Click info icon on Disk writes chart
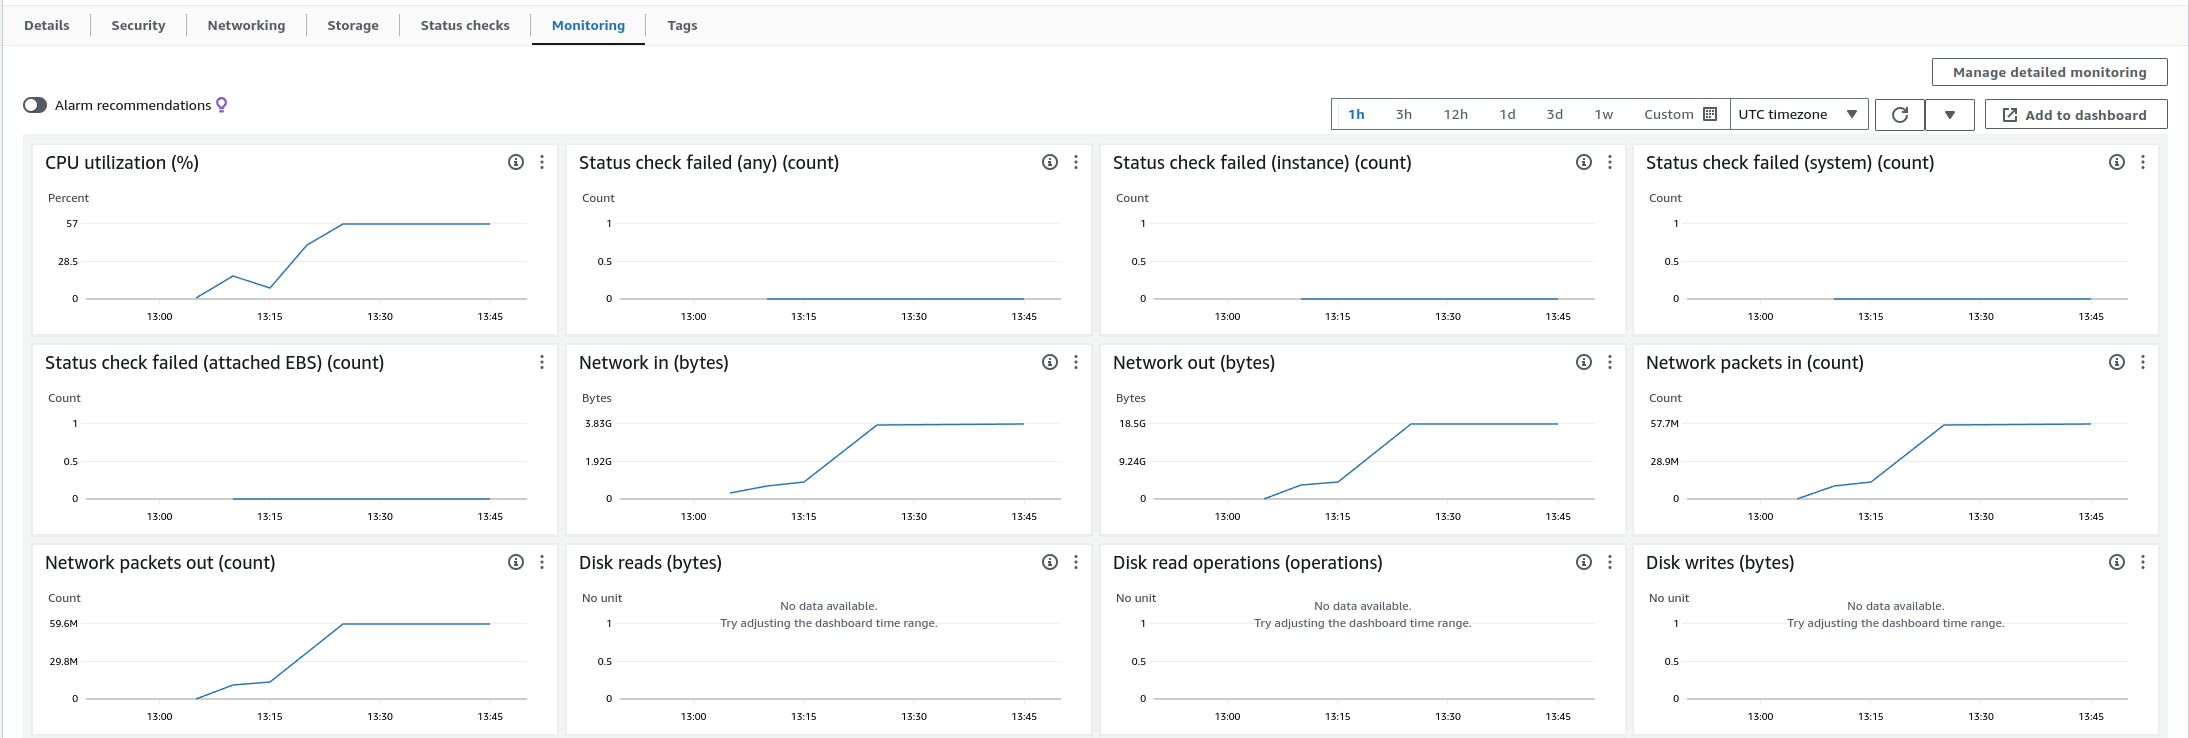The image size is (2189, 738). [2117, 562]
